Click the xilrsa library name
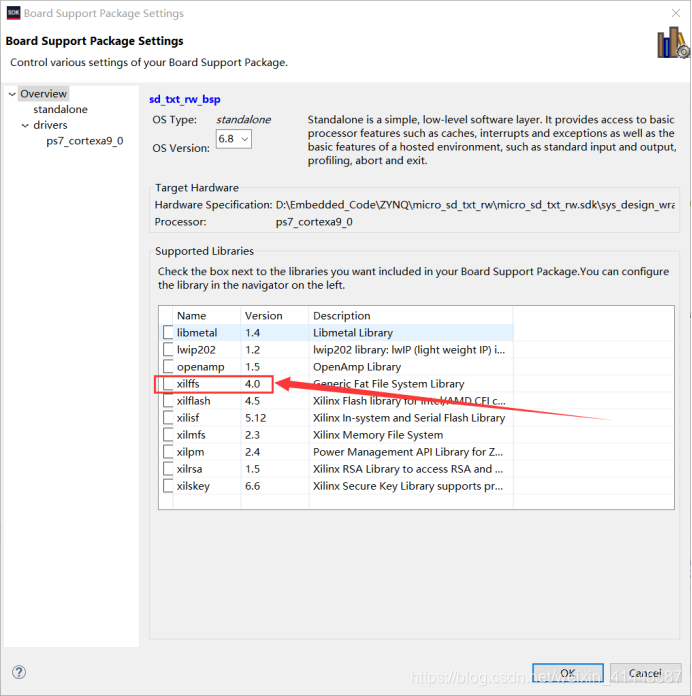Viewport: 692px width, 696px height. click(x=190, y=469)
